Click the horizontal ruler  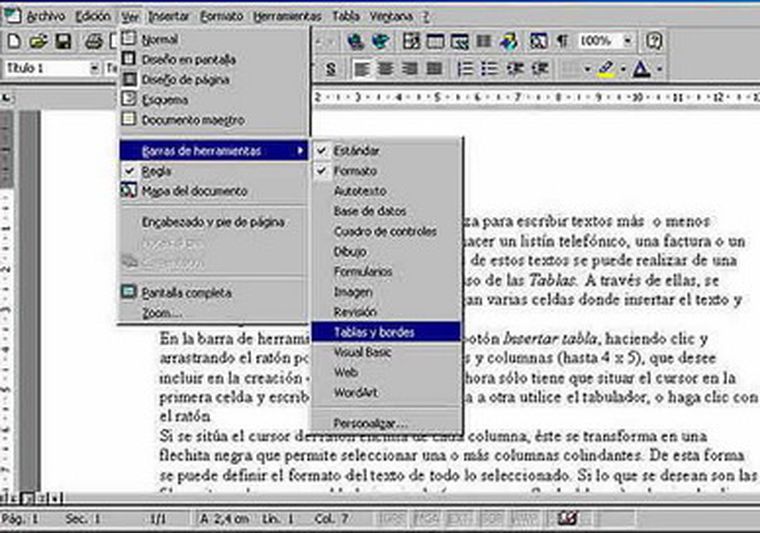536,97
